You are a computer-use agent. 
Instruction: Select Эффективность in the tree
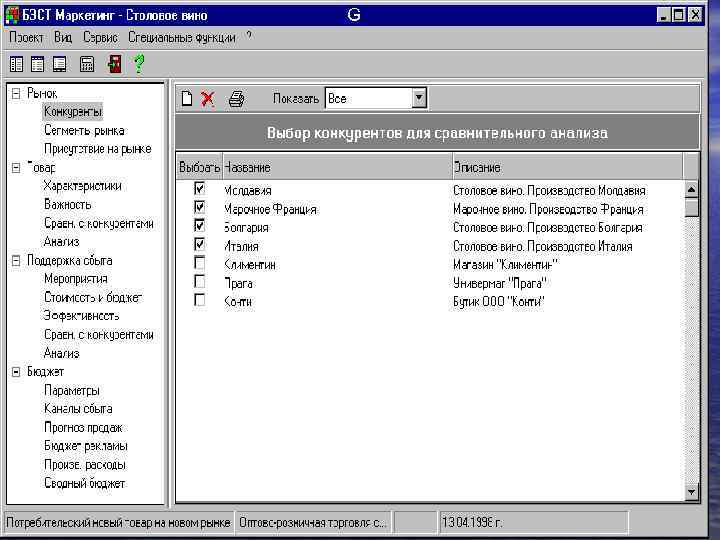[x=81, y=316]
